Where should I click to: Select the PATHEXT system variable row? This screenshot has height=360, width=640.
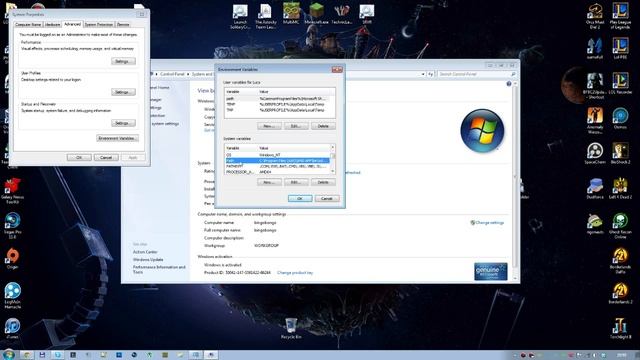tap(277, 167)
